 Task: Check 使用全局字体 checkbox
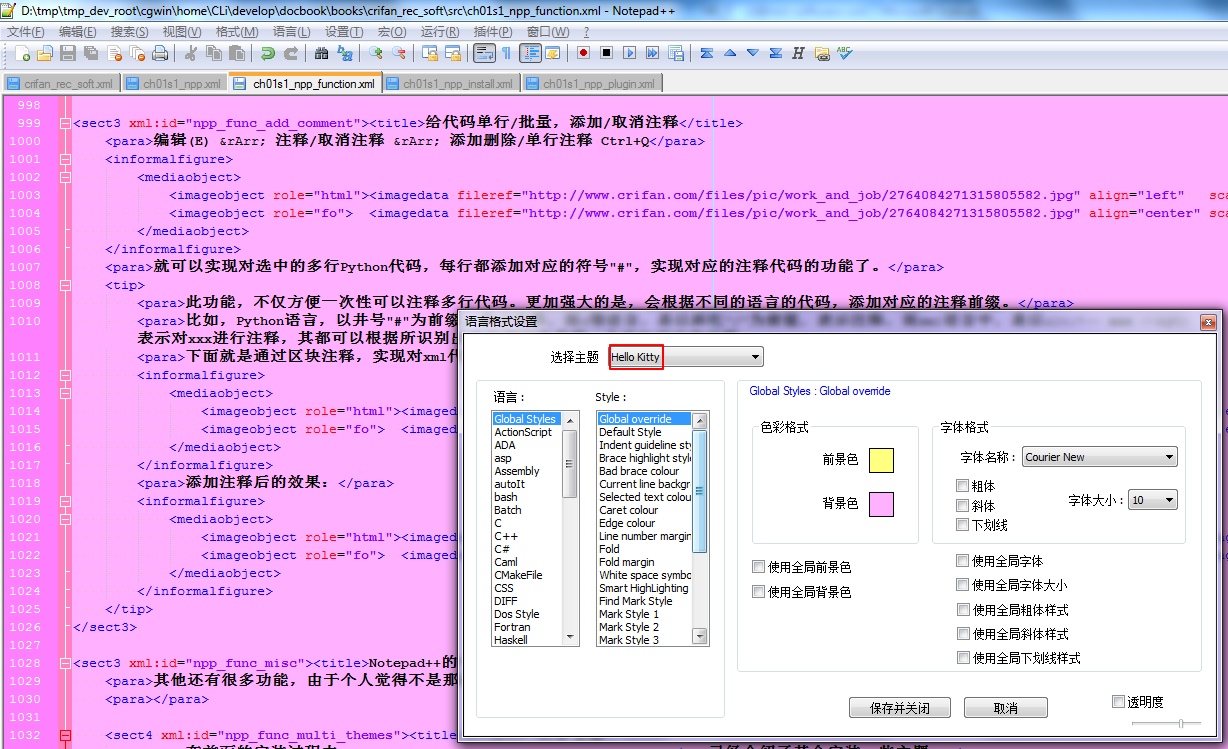tap(962, 561)
